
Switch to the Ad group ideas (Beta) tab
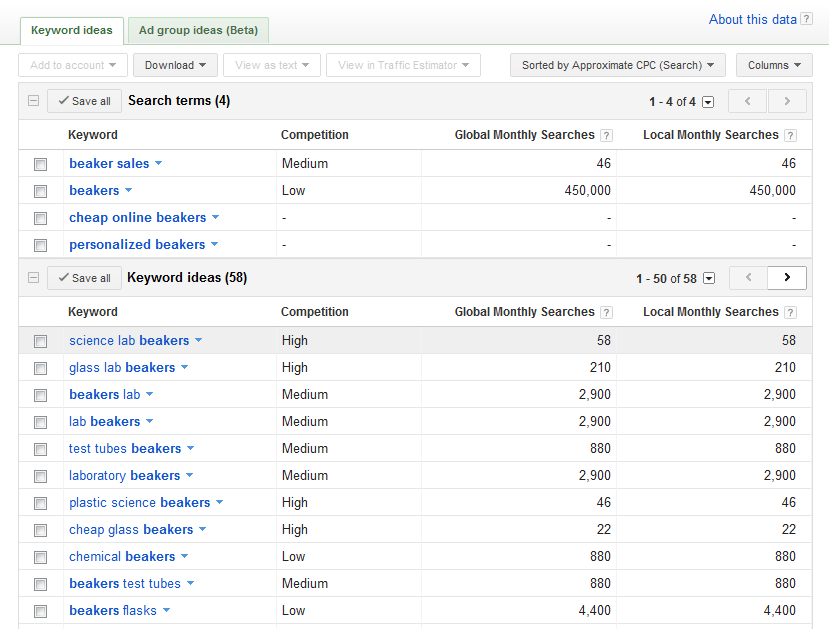tap(198, 30)
